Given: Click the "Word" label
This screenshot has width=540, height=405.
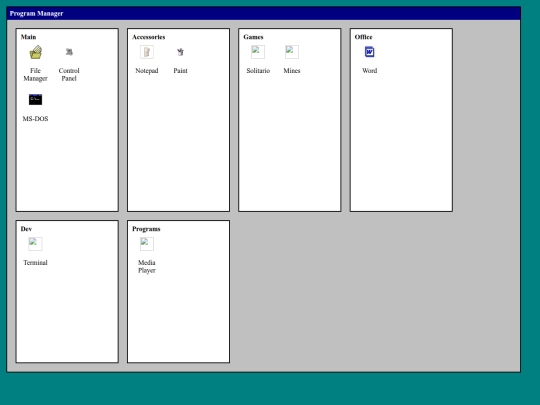Looking at the screenshot, I should pyautogui.click(x=370, y=71).
